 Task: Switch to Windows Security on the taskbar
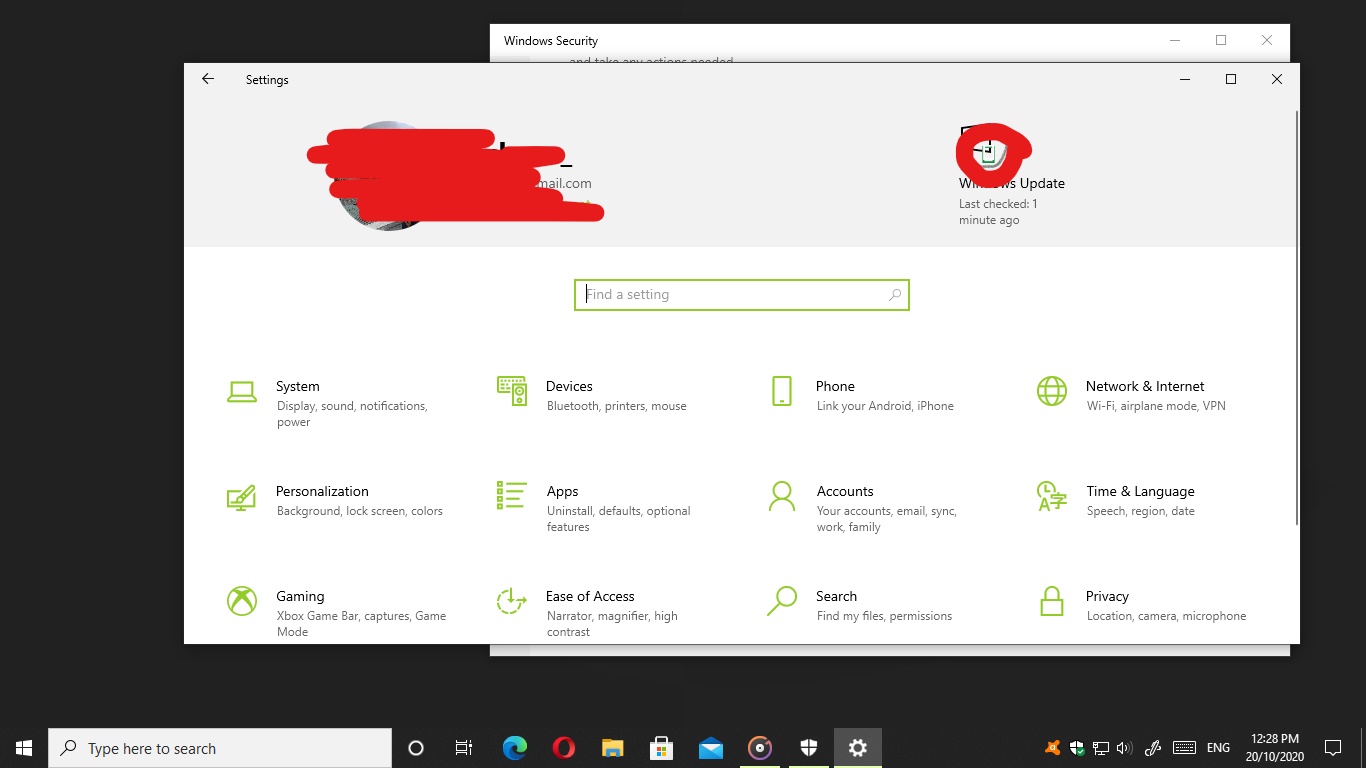pyautogui.click(x=809, y=748)
